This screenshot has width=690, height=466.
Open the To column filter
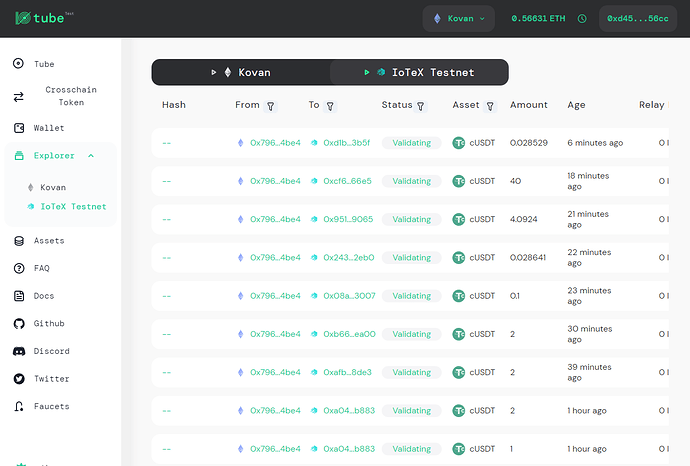coord(330,106)
